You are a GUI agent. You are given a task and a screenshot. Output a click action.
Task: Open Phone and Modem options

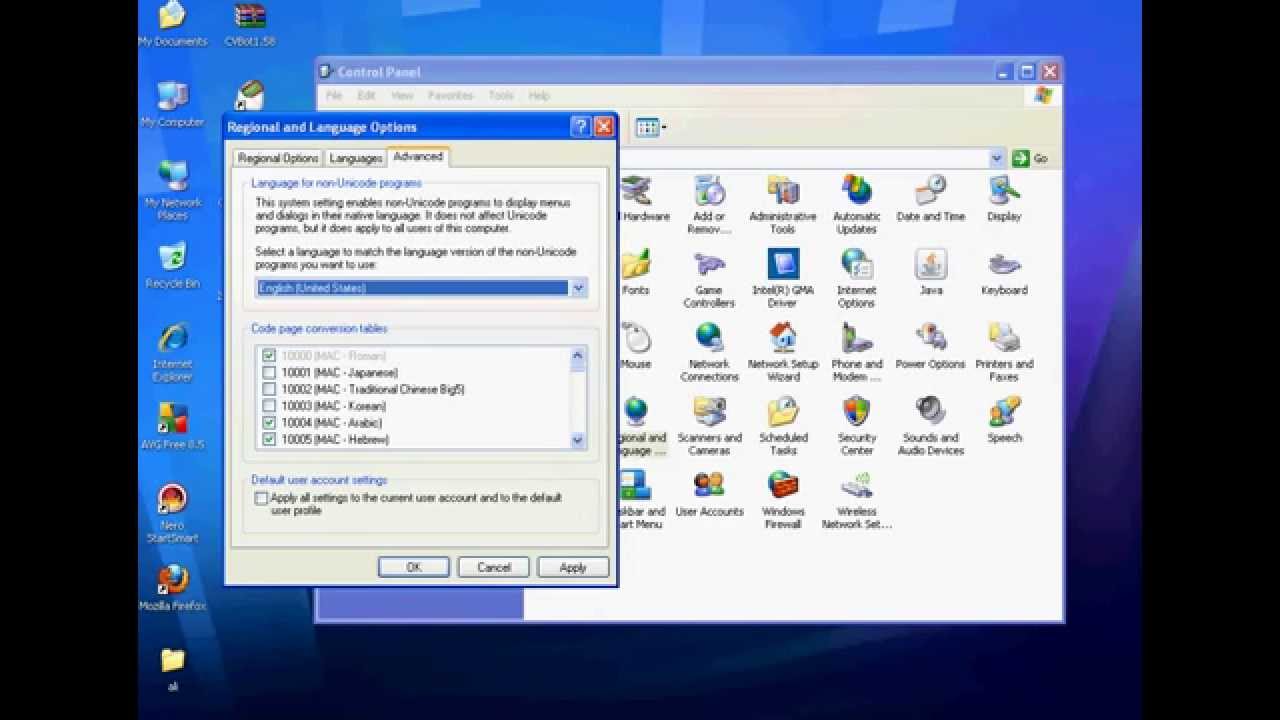(857, 352)
